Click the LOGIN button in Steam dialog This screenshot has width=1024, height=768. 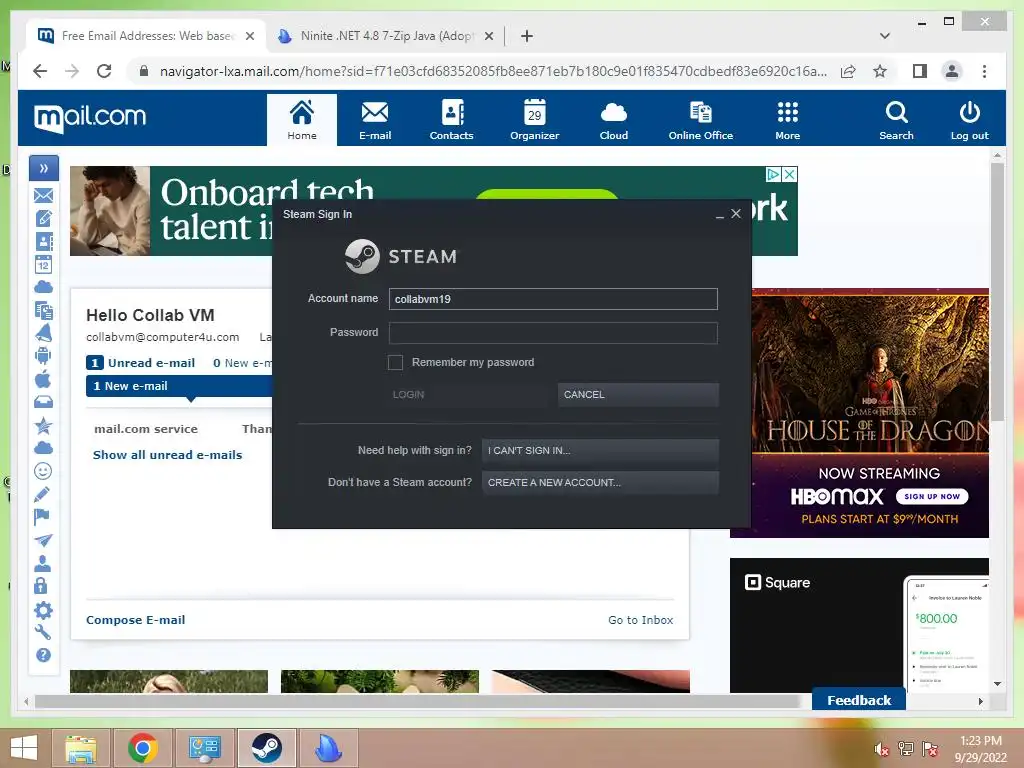pos(468,394)
